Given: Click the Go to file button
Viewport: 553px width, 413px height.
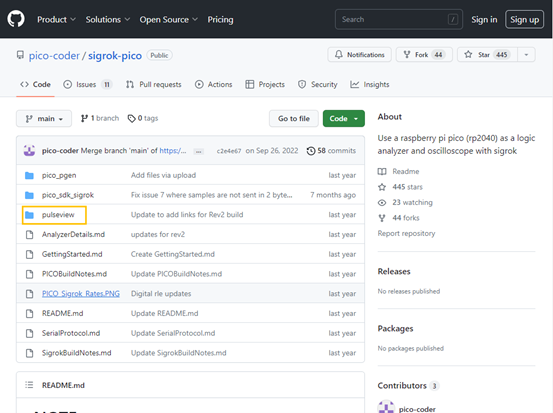Looking at the screenshot, I should (294, 119).
